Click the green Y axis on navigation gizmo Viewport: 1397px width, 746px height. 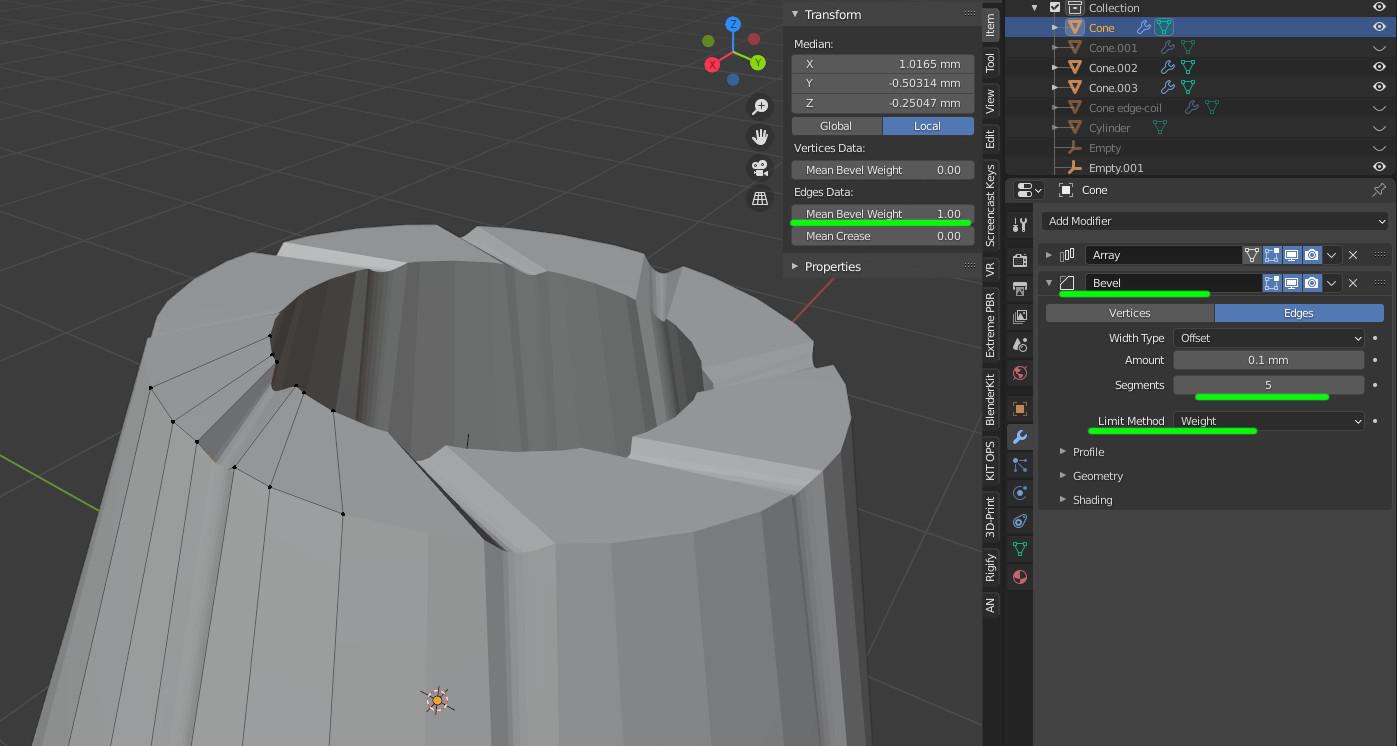click(x=758, y=62)
